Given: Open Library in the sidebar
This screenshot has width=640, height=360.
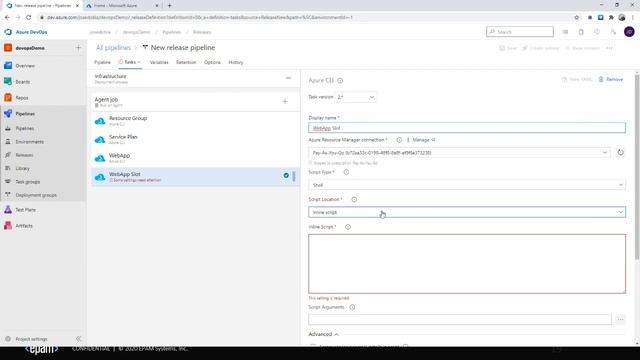Looking at the screenshot, I should 22,168.
